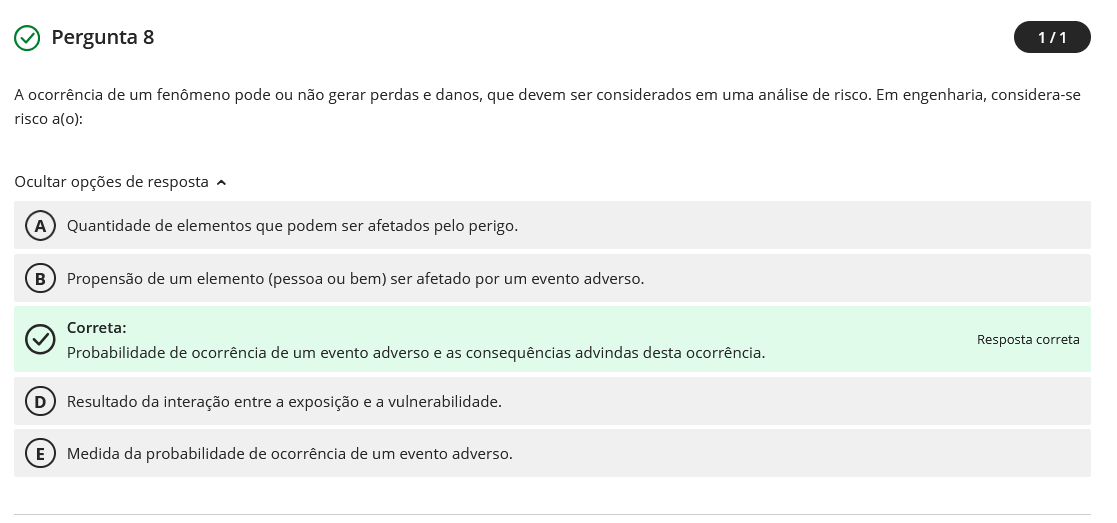The height and width of the screenshot is (523, 1117).
Task: Click the check-circle icon in the correct answer row
Action: coord(40,340)
